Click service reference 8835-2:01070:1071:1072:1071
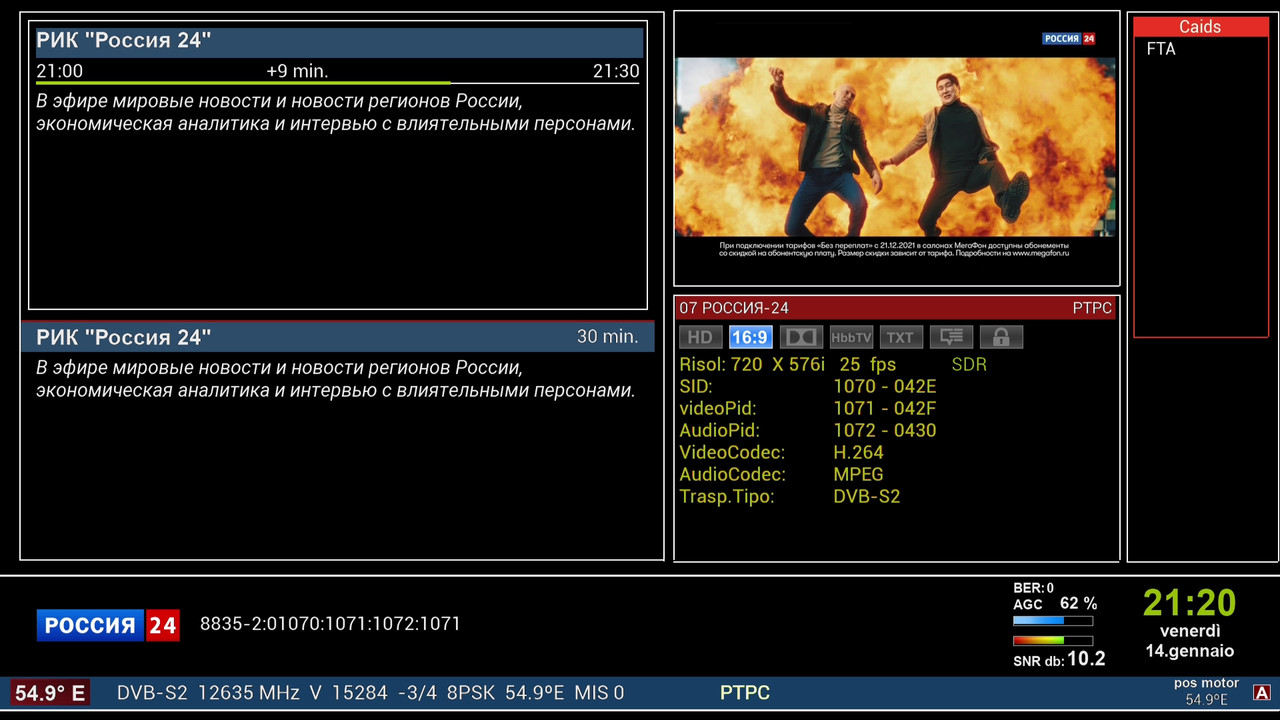The height and width of the screenshot is (720, 1280). point(330,624)
